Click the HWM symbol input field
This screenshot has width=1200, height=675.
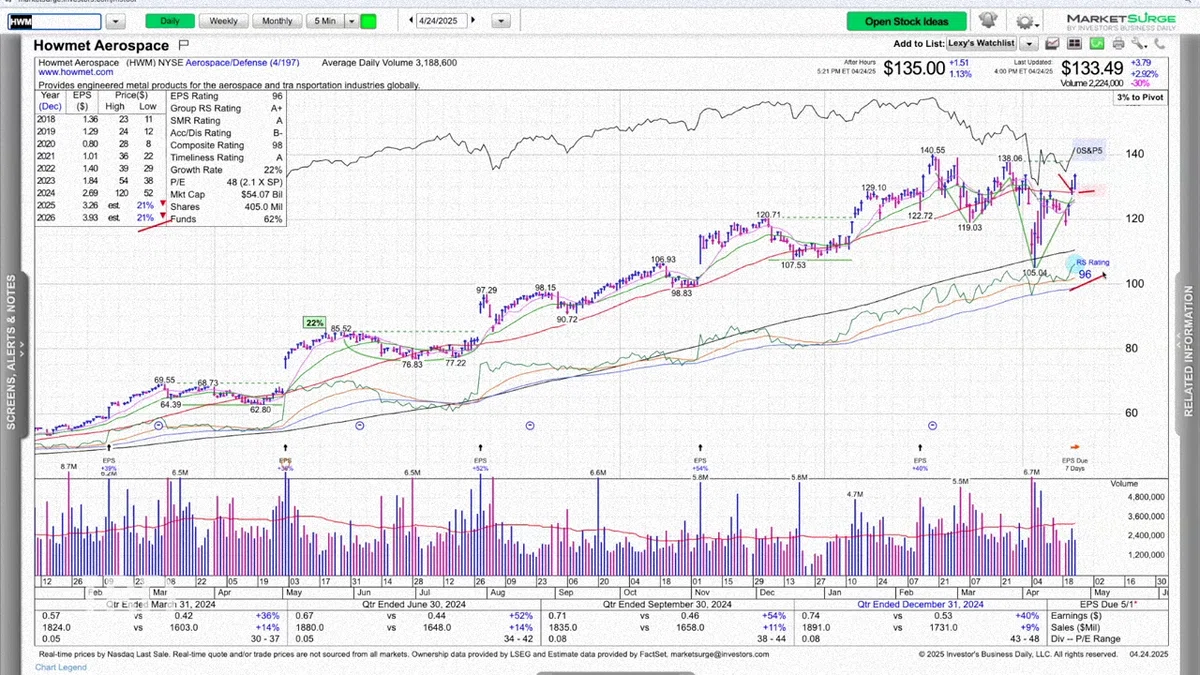pos(55,21)
